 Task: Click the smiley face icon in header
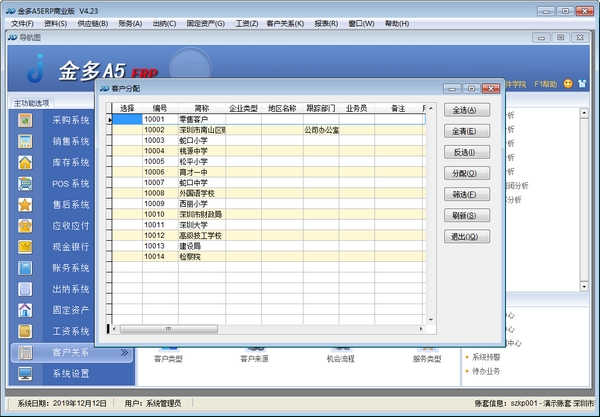[568, 83]
